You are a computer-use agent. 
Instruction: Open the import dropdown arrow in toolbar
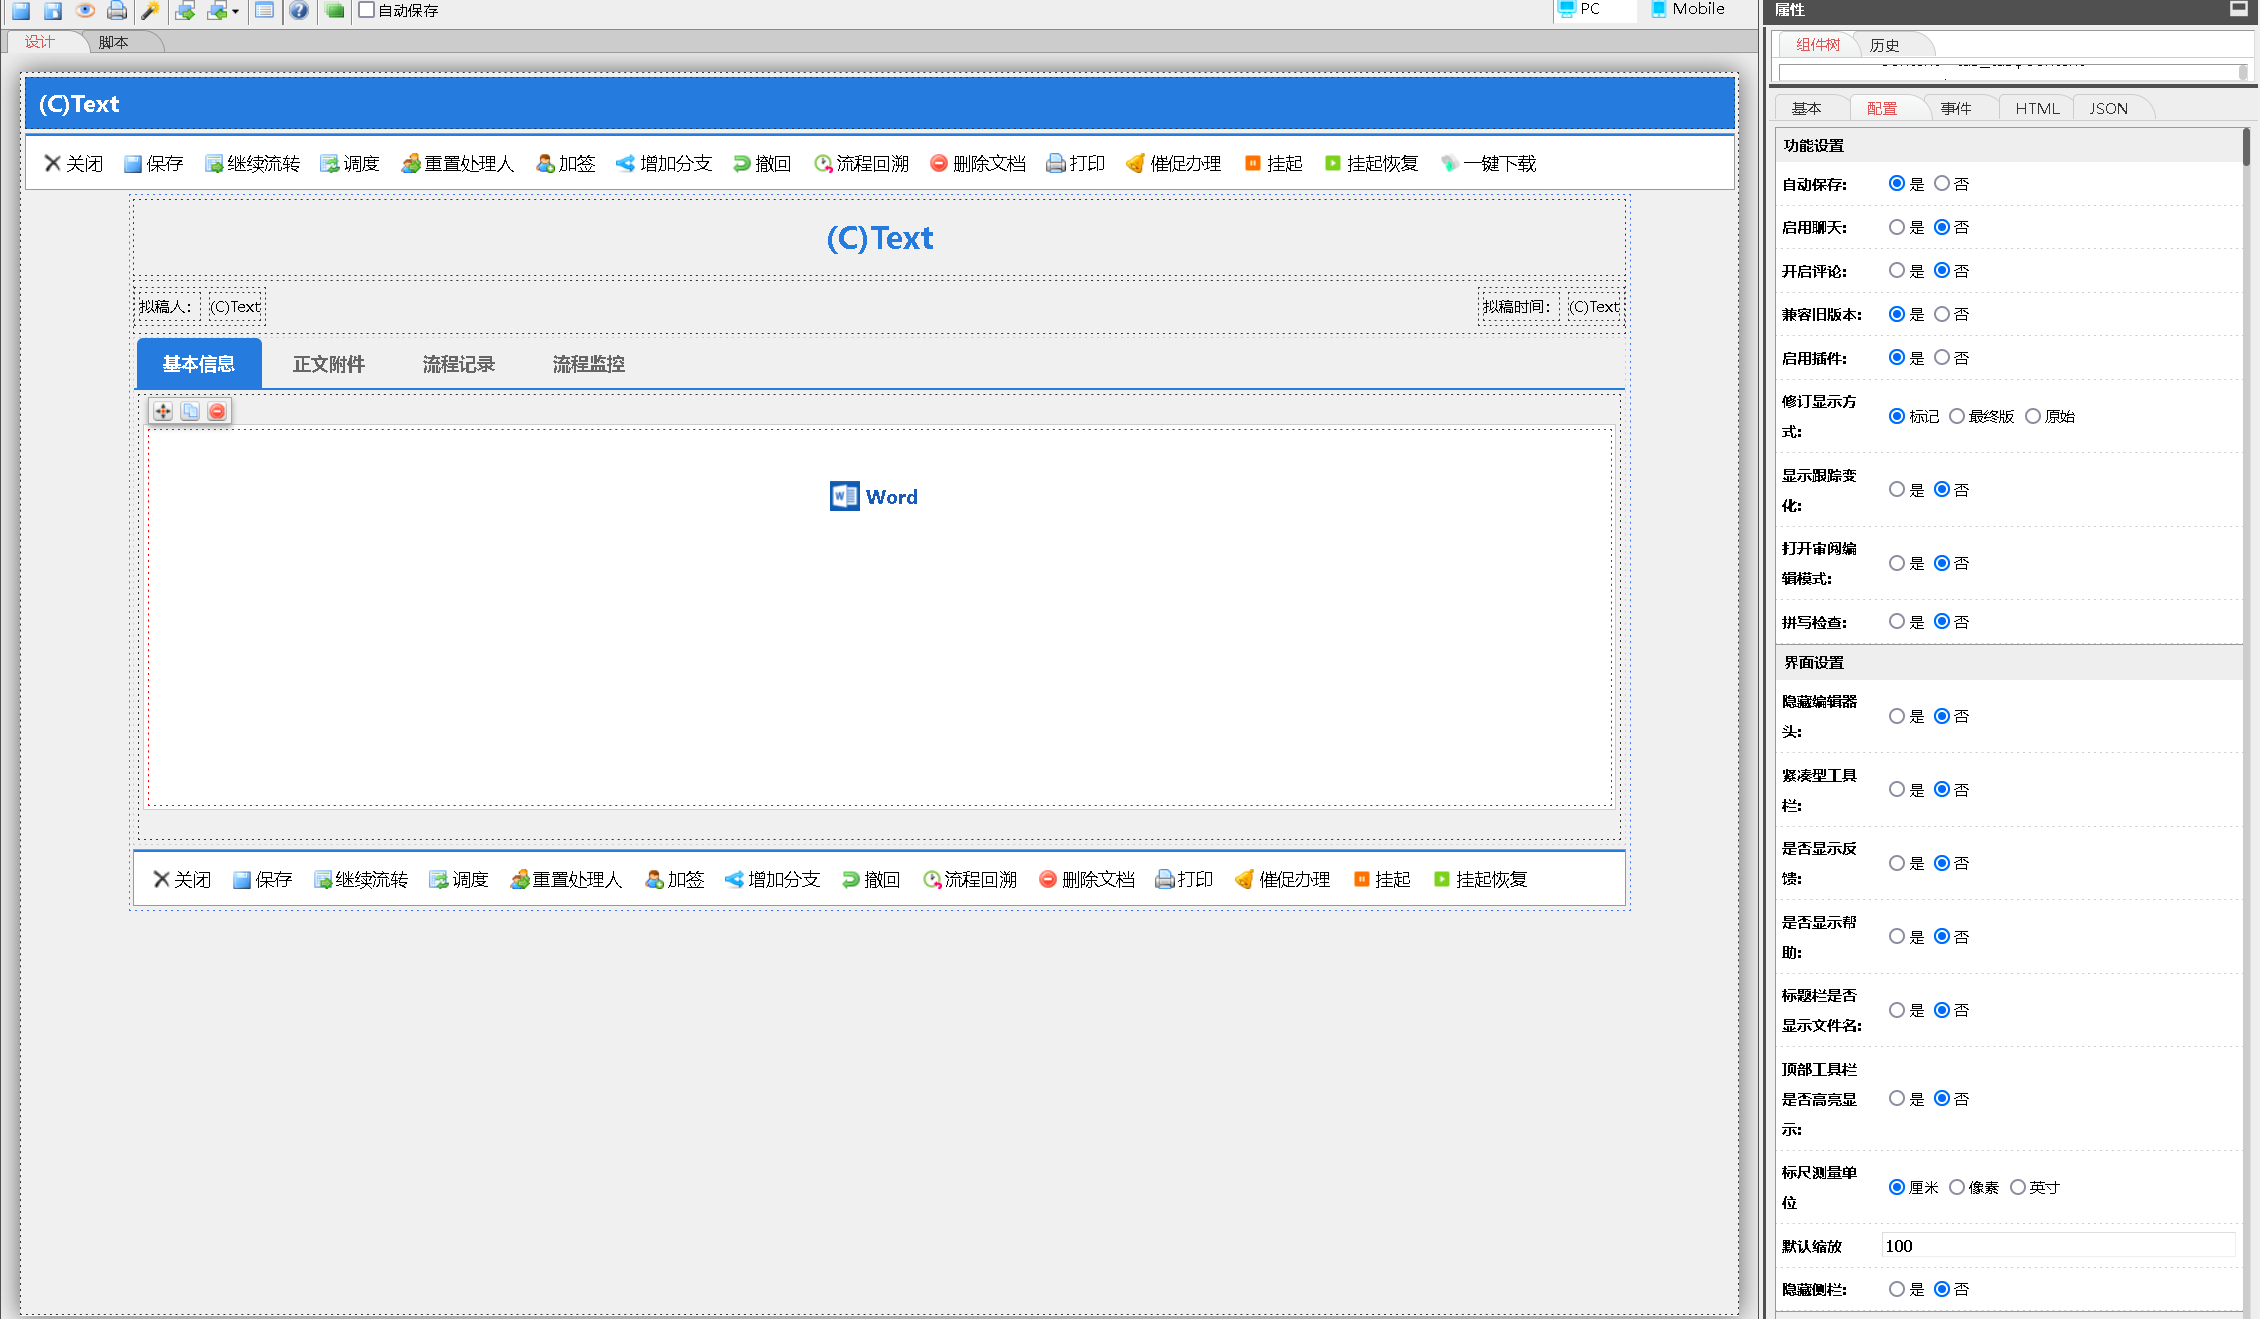coord(236,12)
